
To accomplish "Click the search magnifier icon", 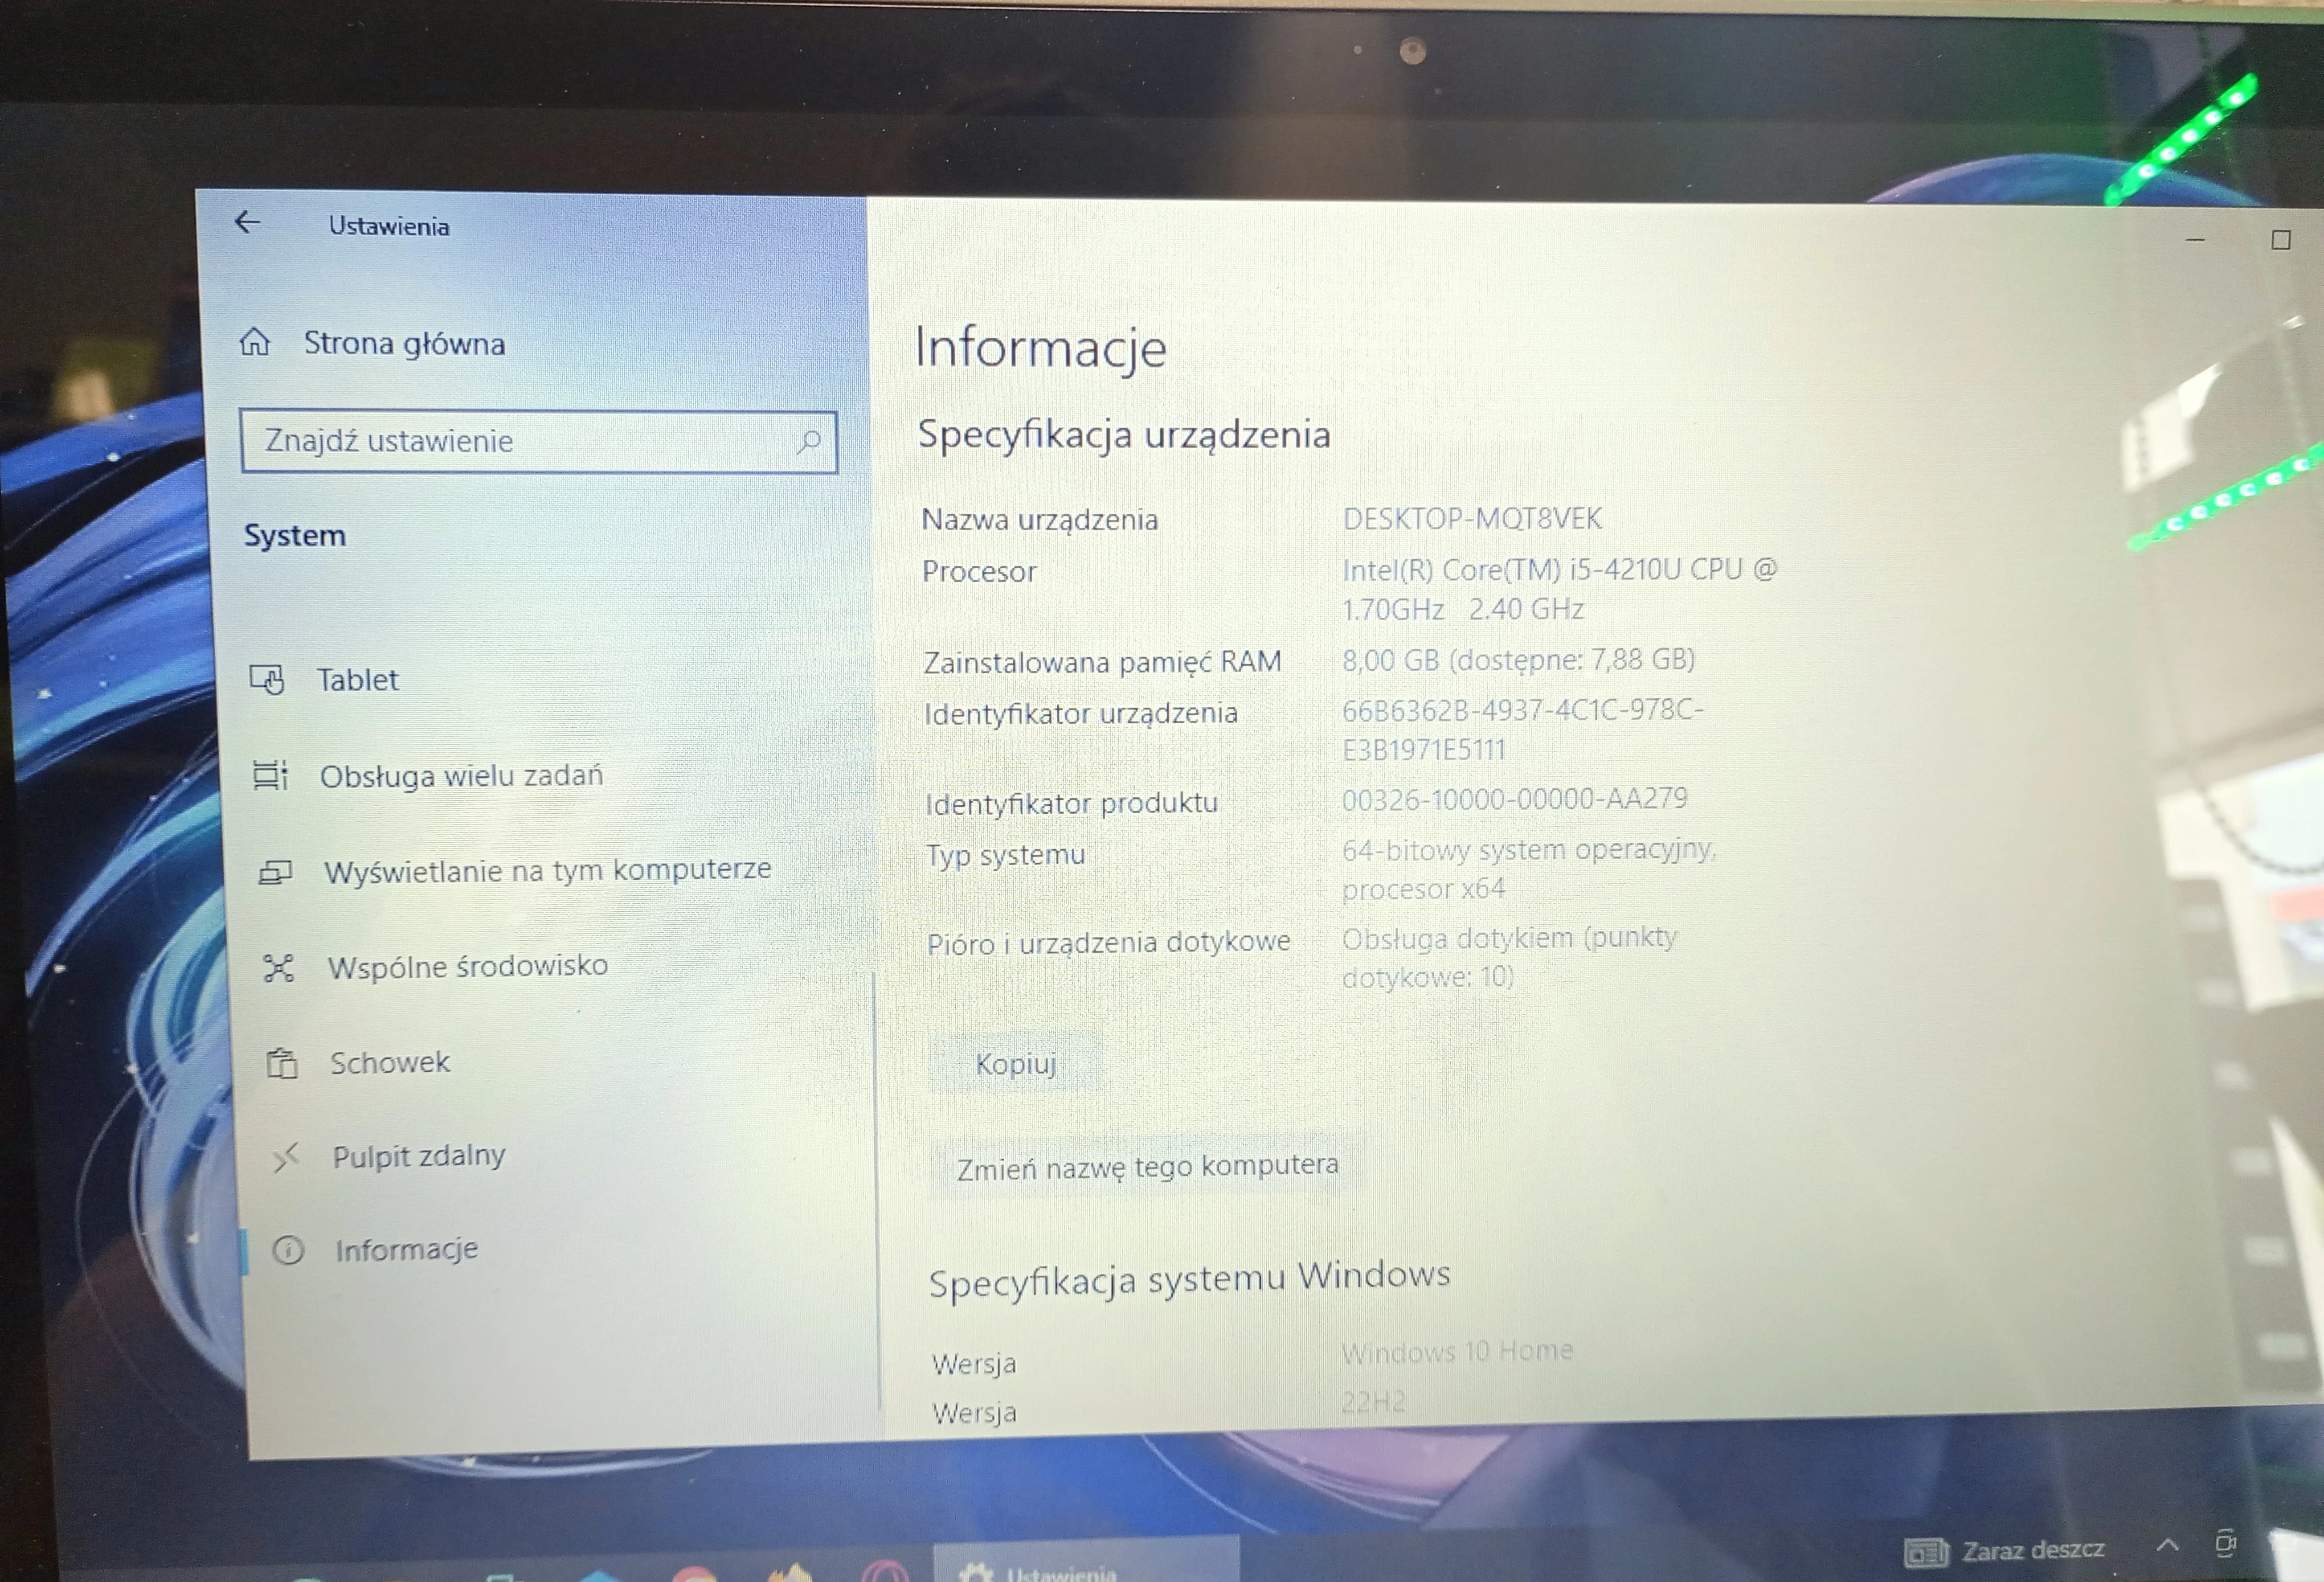I will tap(808, 441).
